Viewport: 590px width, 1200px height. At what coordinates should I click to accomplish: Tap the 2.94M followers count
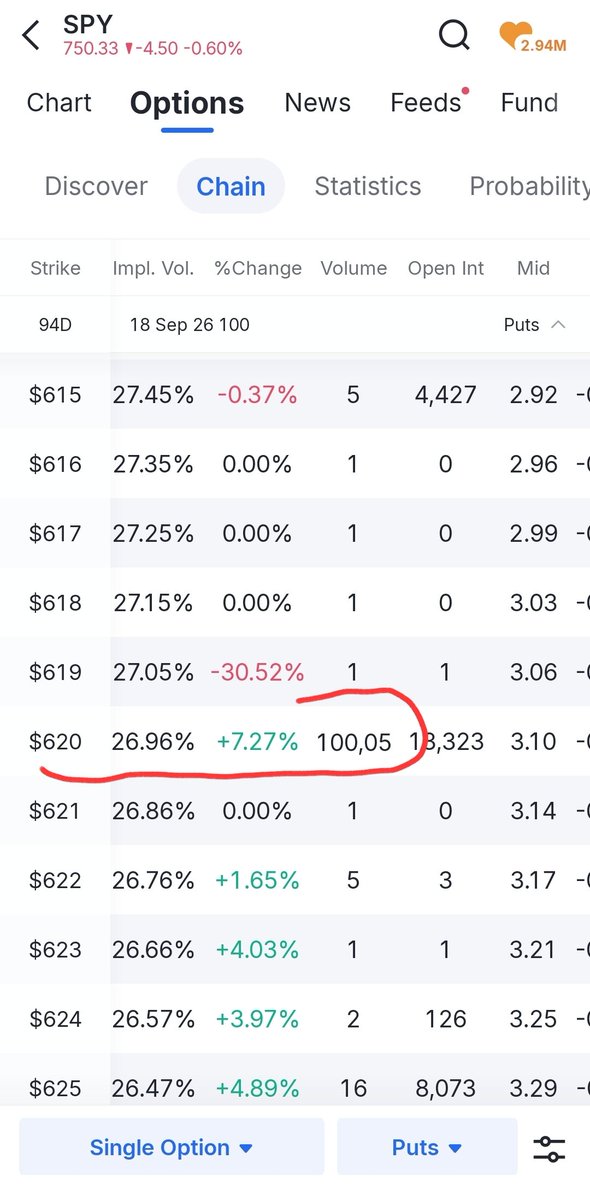point(543,46)
